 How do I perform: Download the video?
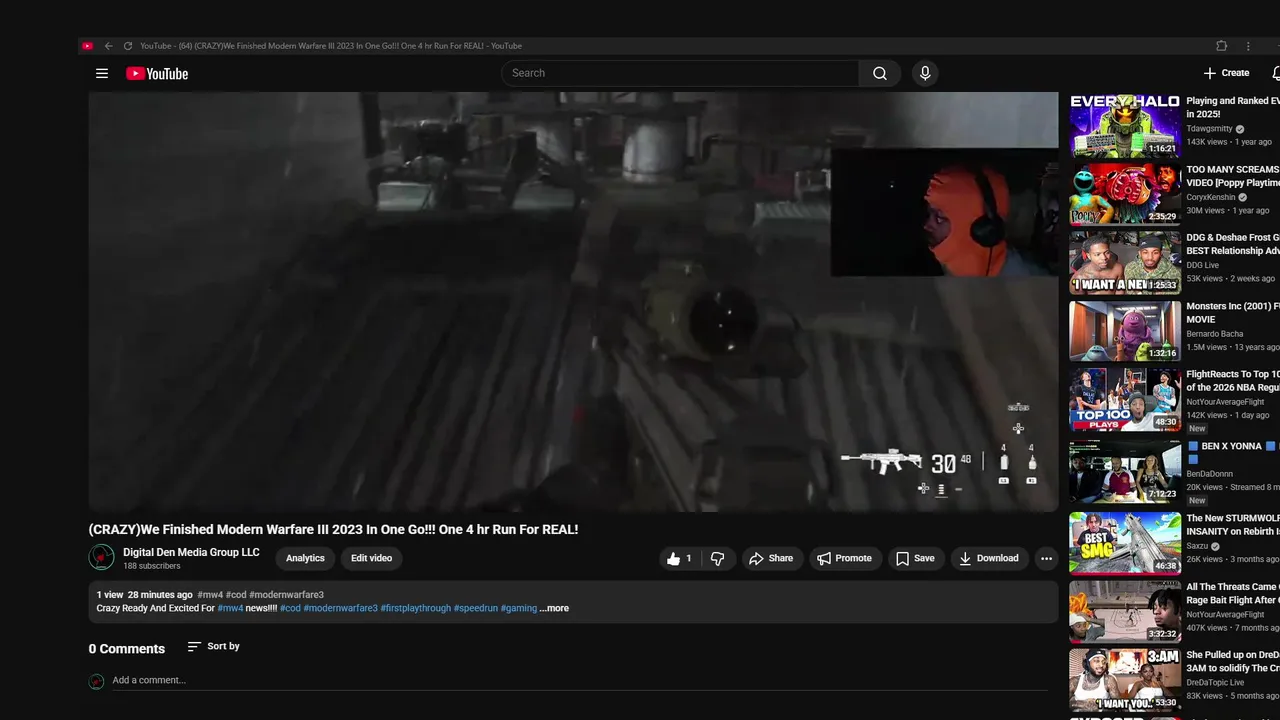[x=988, y=559]
